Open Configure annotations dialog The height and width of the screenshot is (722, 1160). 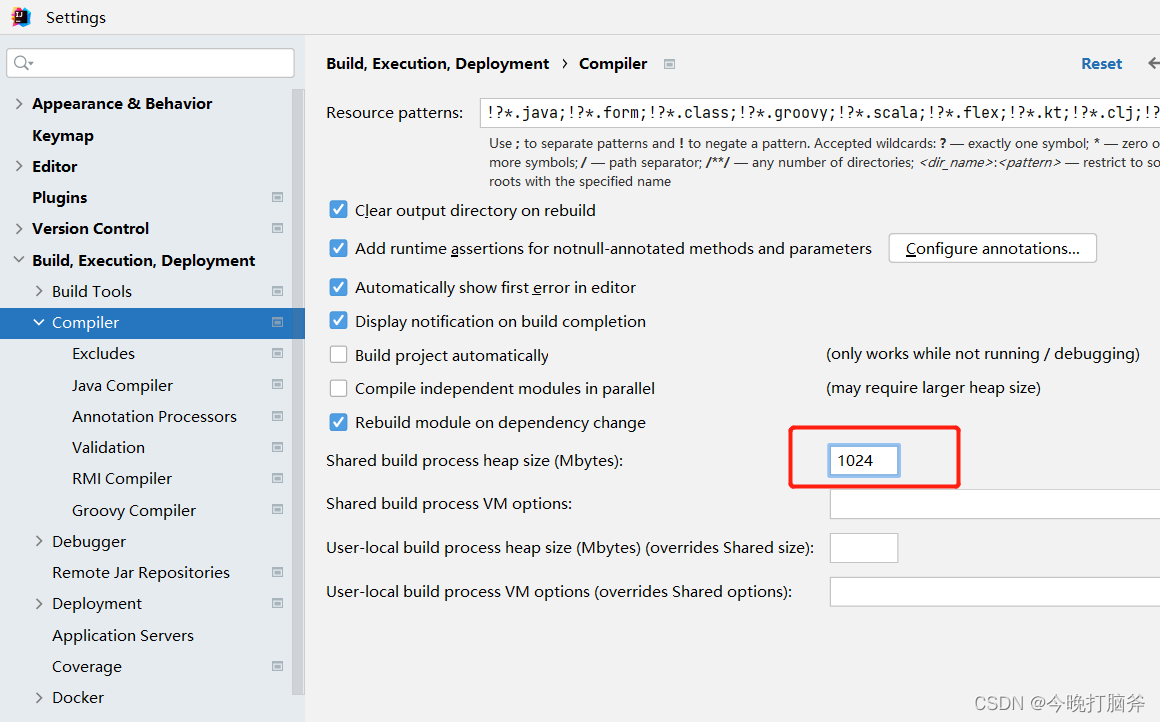pos(992,248)
